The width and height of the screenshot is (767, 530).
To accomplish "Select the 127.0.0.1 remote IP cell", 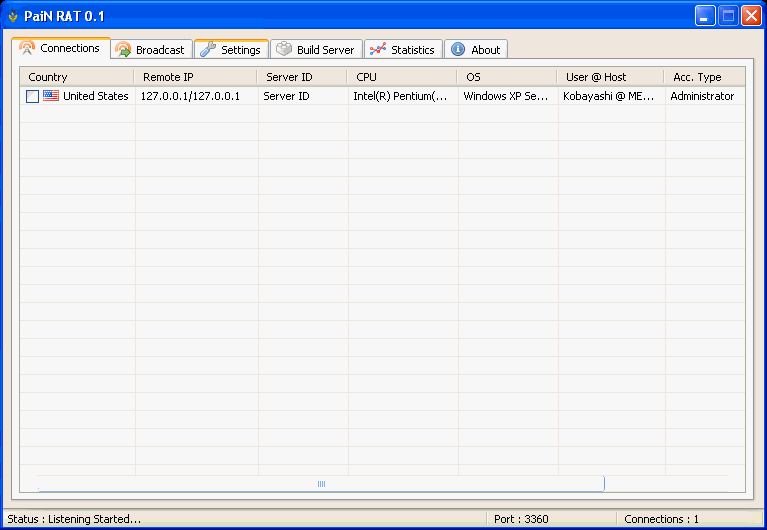I will pos(190,97).
